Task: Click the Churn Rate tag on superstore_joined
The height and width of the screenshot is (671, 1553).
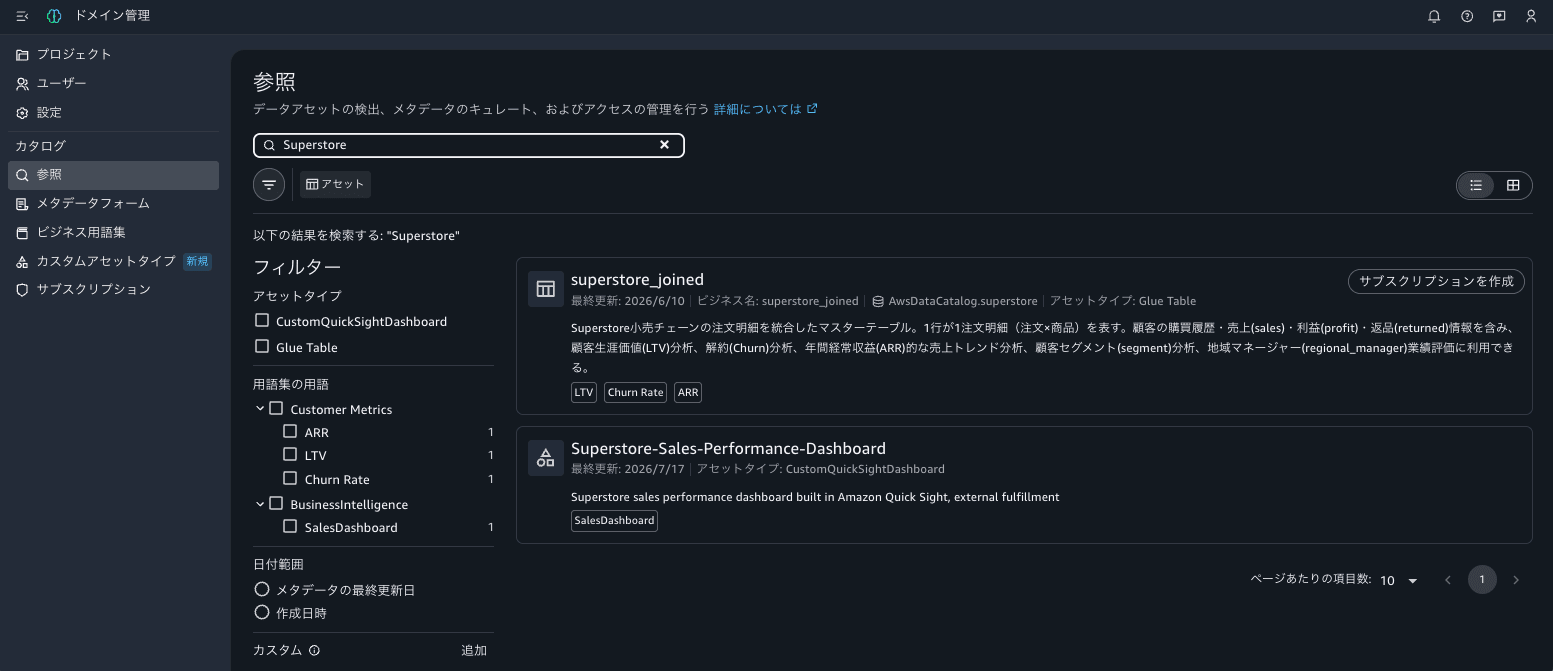Action: point(636,392)
